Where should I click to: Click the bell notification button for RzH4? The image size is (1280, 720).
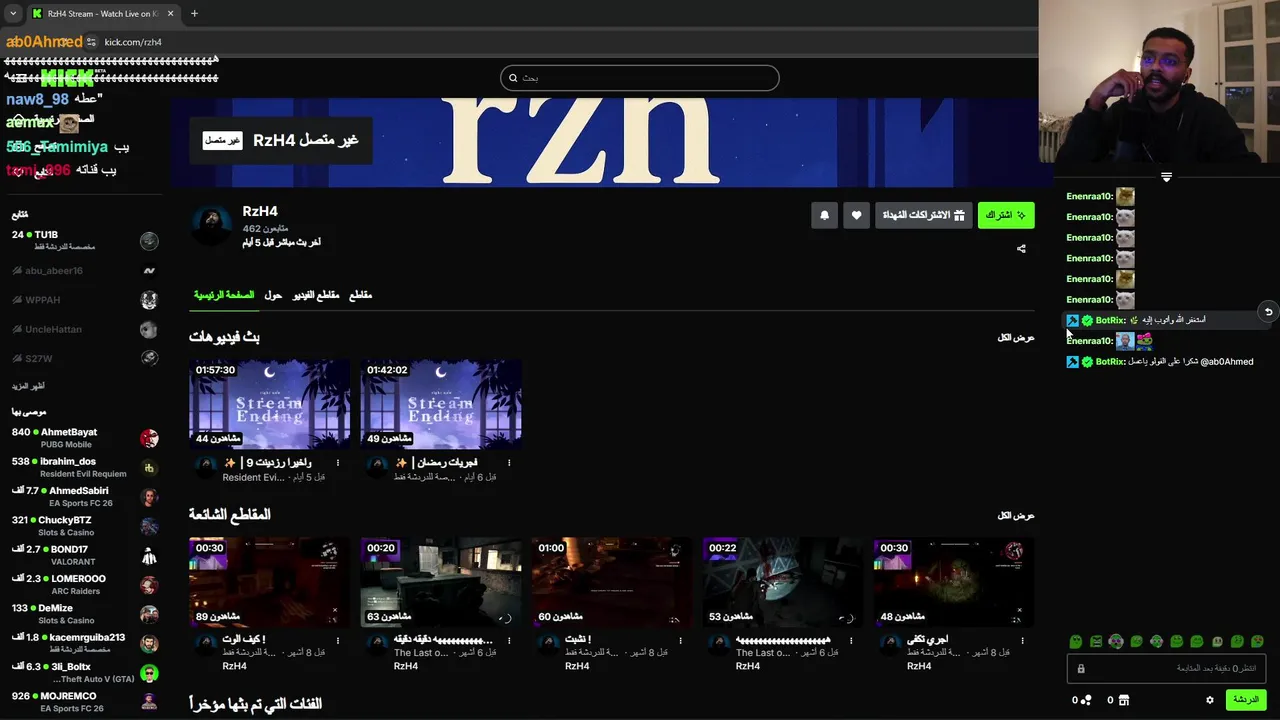coord(824,215)
